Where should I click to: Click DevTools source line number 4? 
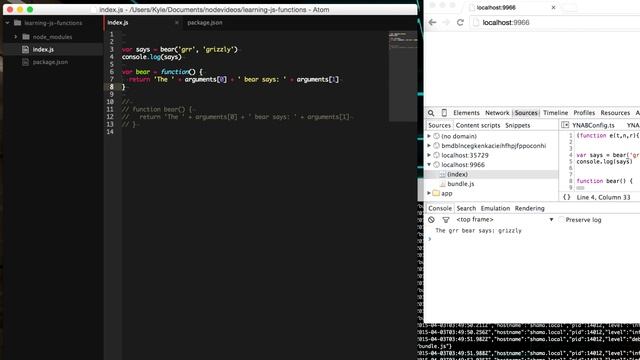pos(571,155)
